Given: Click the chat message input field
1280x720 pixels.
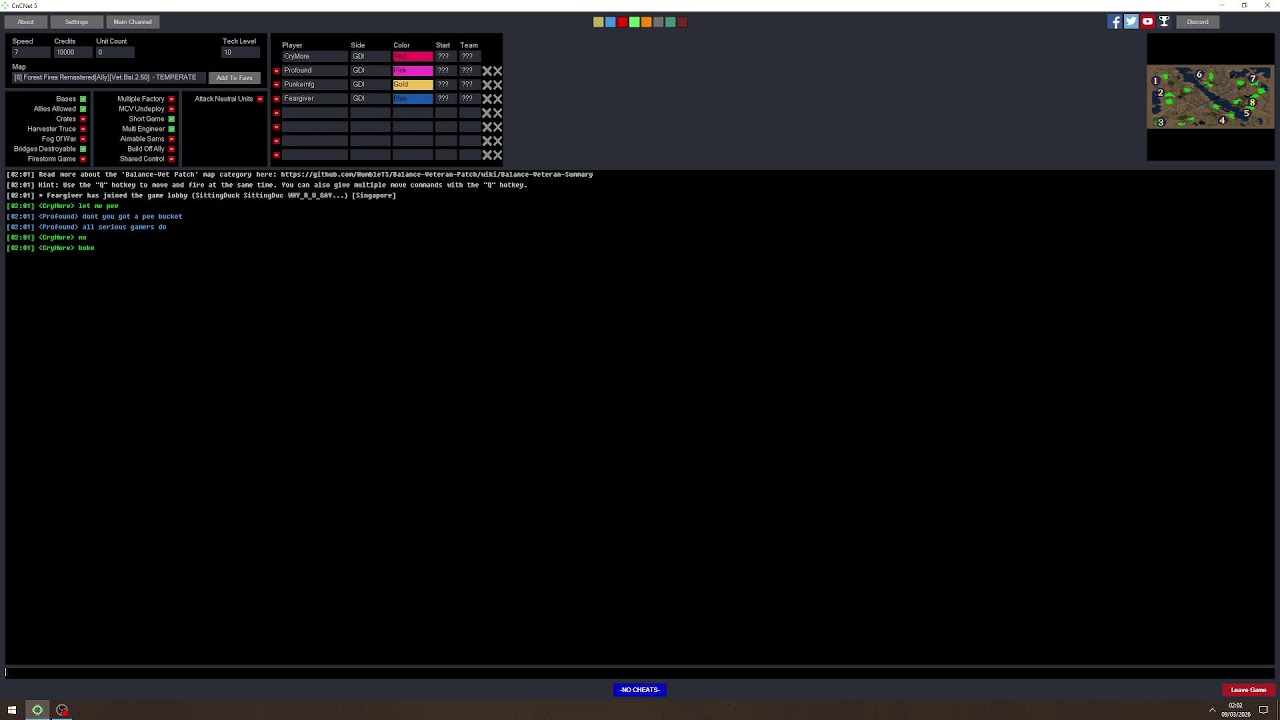Looking at the screenshot, I should coord(640,672).
